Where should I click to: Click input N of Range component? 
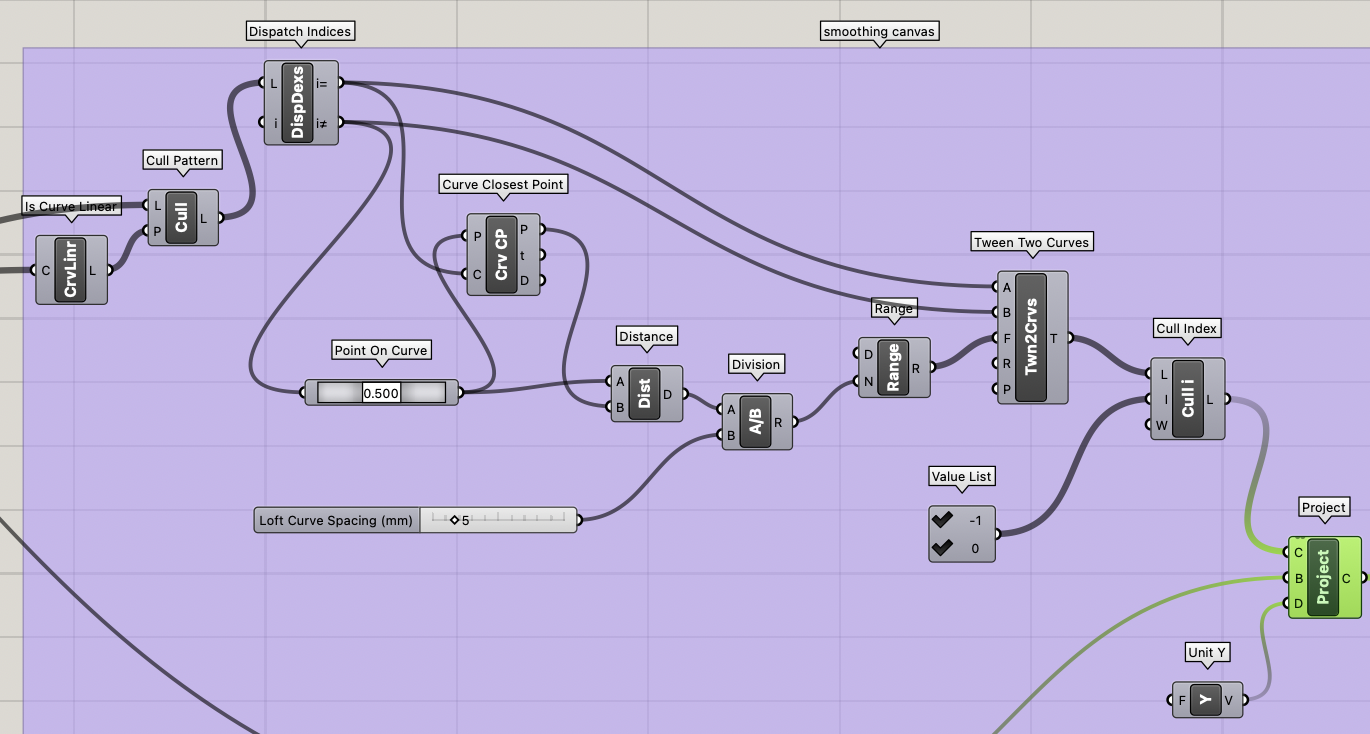coord(867,381)
